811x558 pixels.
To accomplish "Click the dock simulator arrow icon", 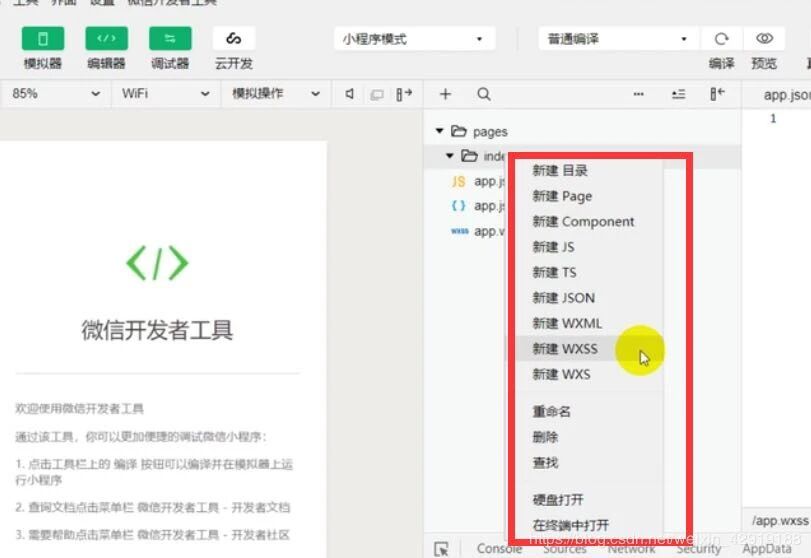I will pos(404,94).
